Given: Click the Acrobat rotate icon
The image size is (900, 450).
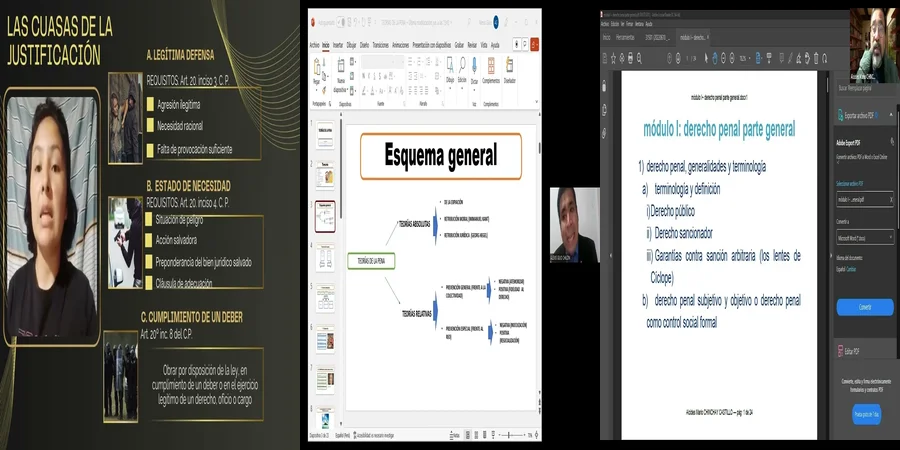Looking at the screenshot, I should [825, 58].
